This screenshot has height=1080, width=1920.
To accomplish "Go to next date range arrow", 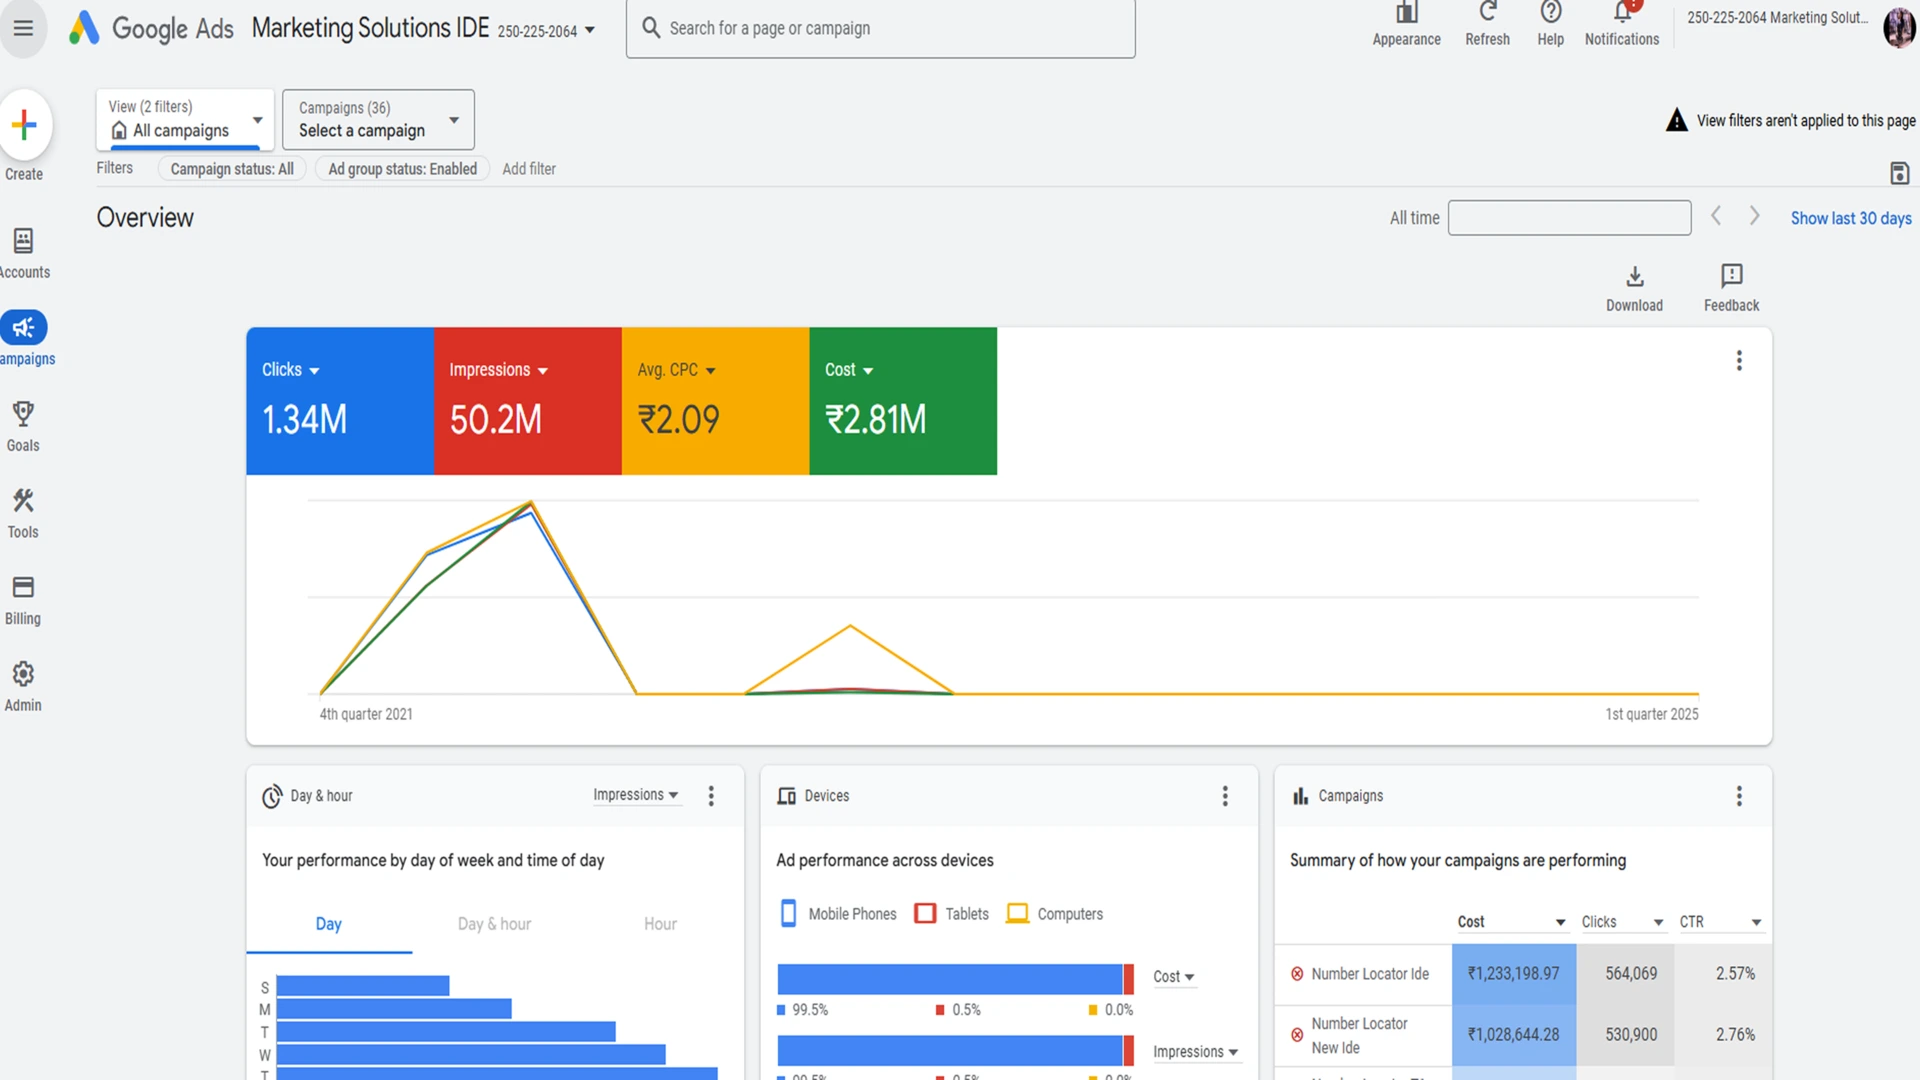I will tap(1754, 216).
